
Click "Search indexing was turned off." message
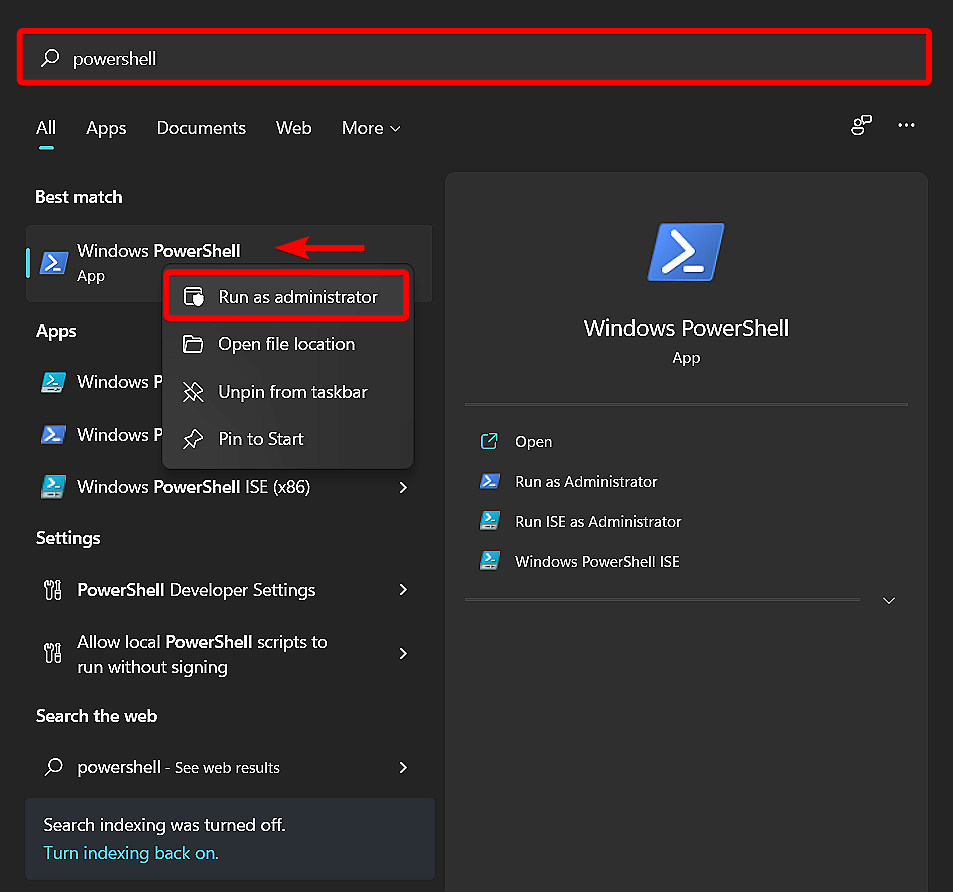click(x=164, y=825)
